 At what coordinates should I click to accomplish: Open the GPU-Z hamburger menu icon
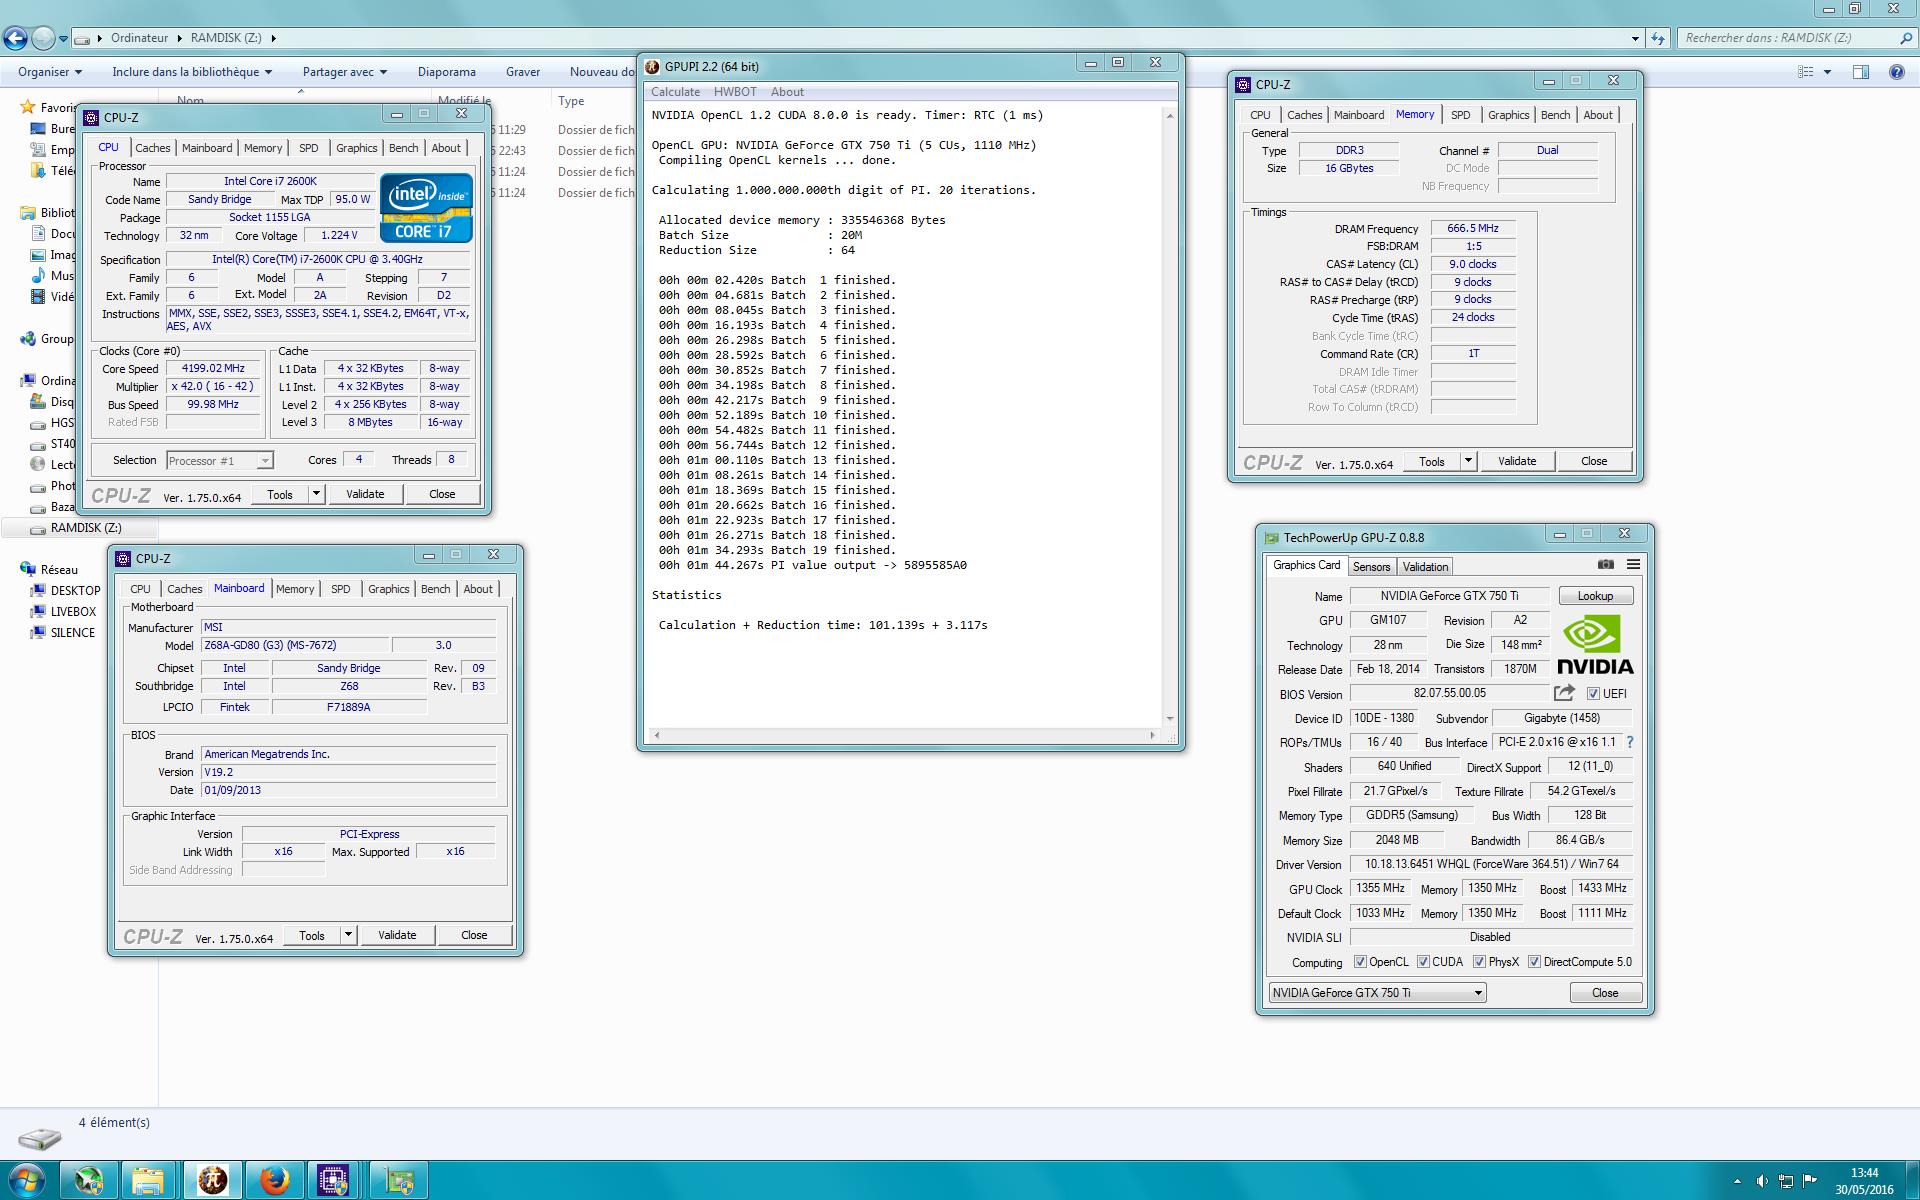(x=1633, y=565)
